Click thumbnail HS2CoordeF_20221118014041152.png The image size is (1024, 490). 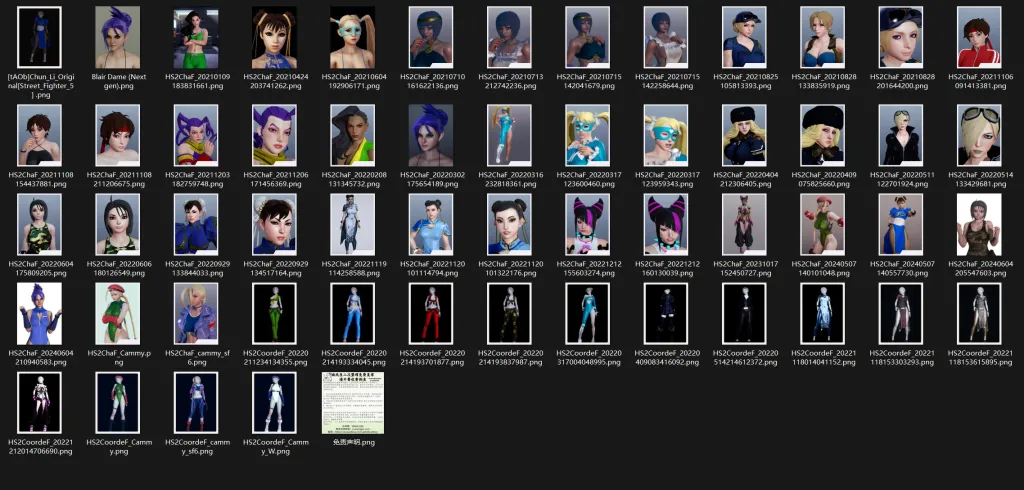click(x=823, y=314)
